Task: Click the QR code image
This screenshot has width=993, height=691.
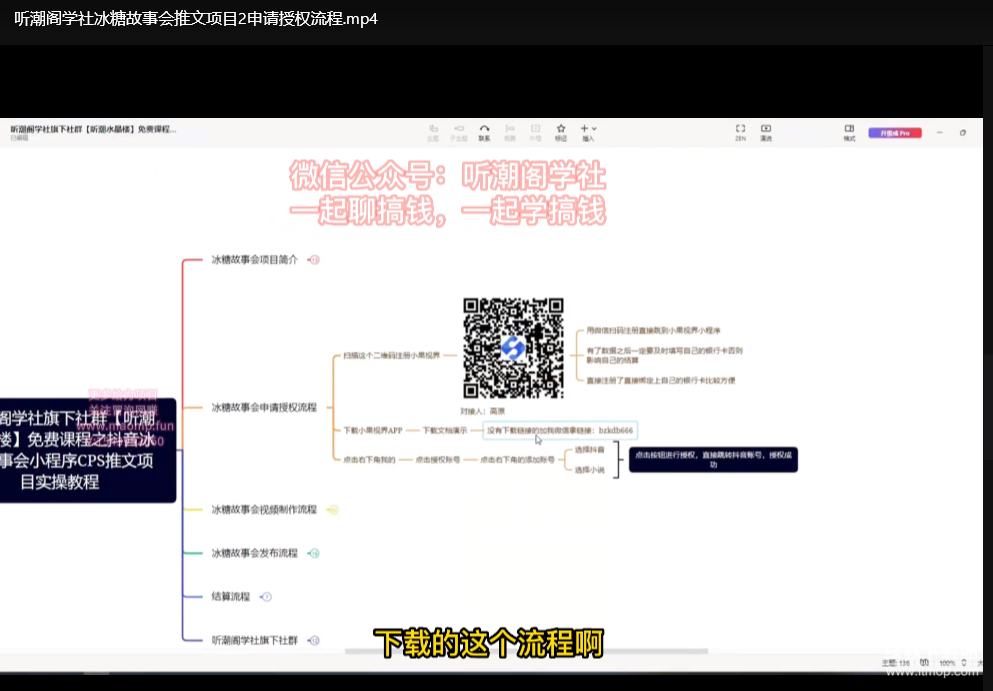Action: pos(513,348)
